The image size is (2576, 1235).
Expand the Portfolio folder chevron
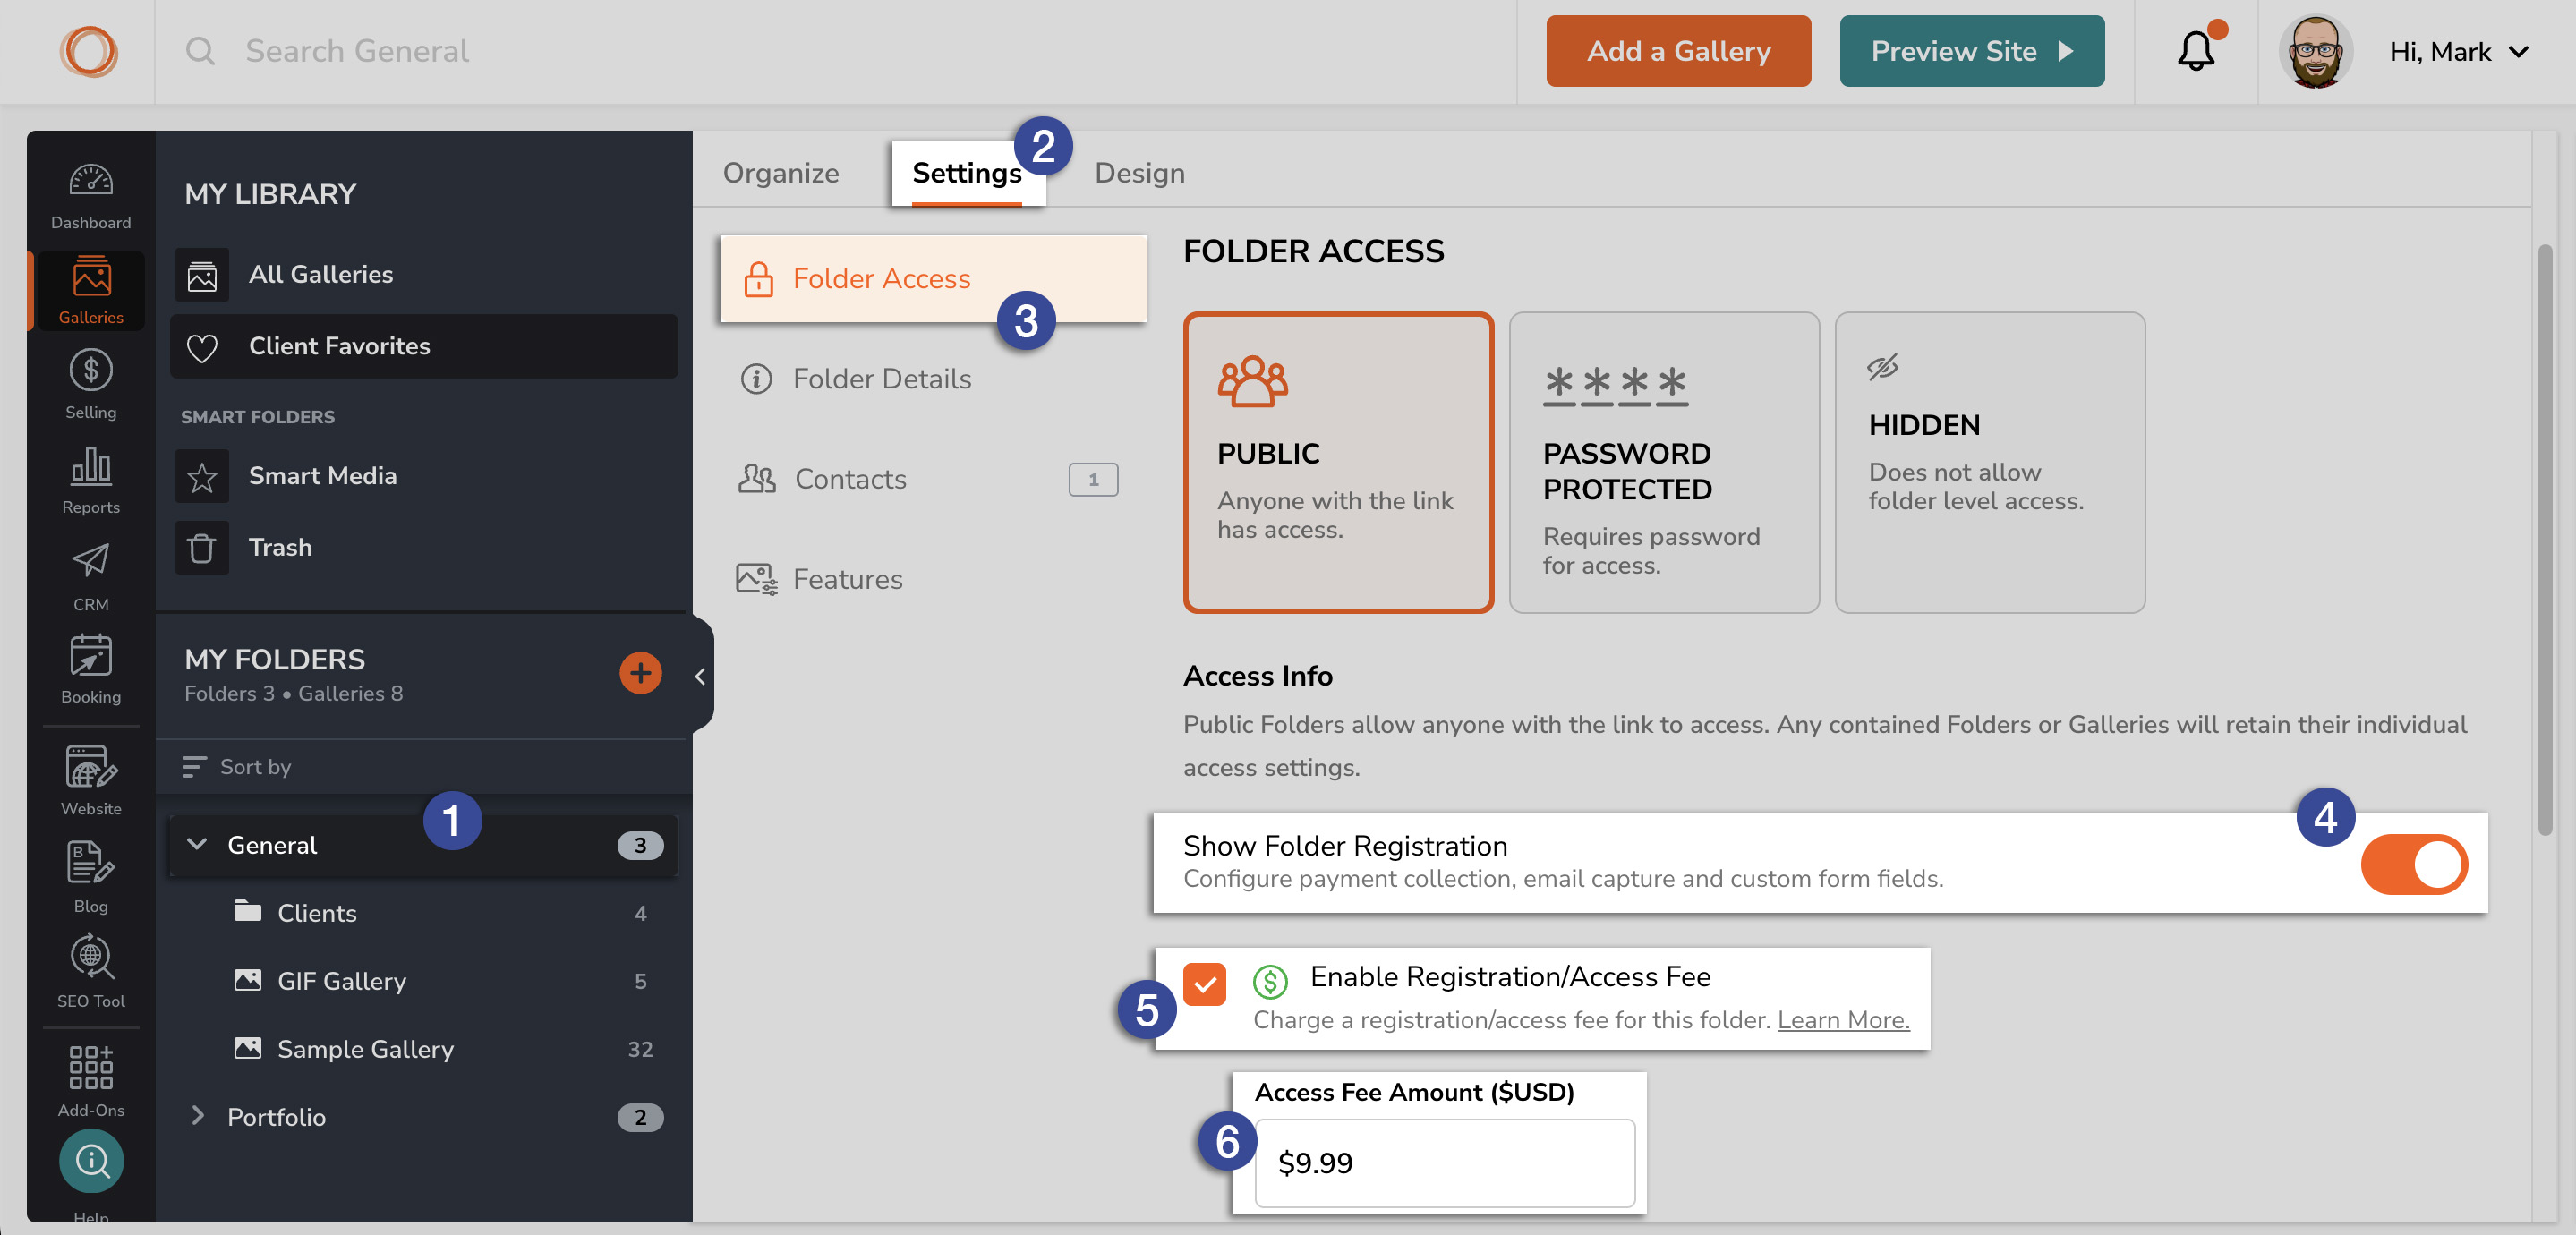pos(197,1117)
